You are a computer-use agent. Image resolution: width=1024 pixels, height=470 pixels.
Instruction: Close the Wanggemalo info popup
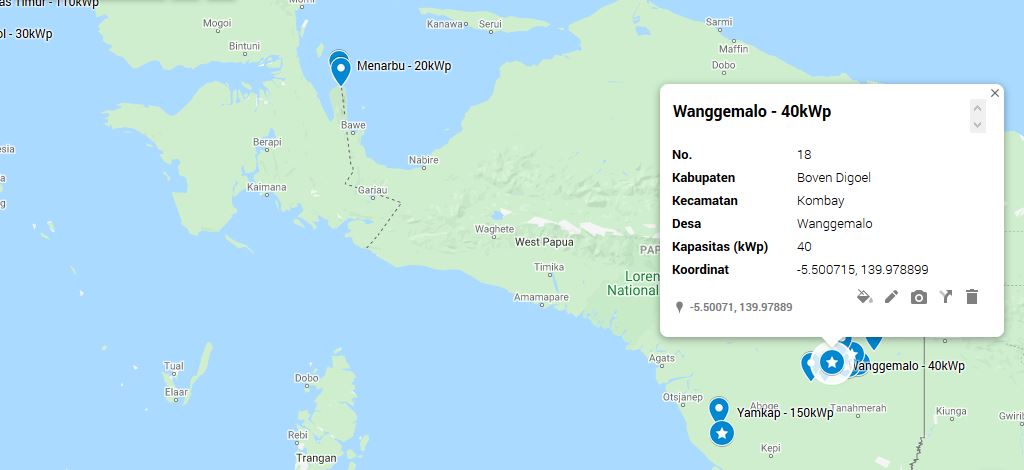pyautogui.click(x=995, y=93)
